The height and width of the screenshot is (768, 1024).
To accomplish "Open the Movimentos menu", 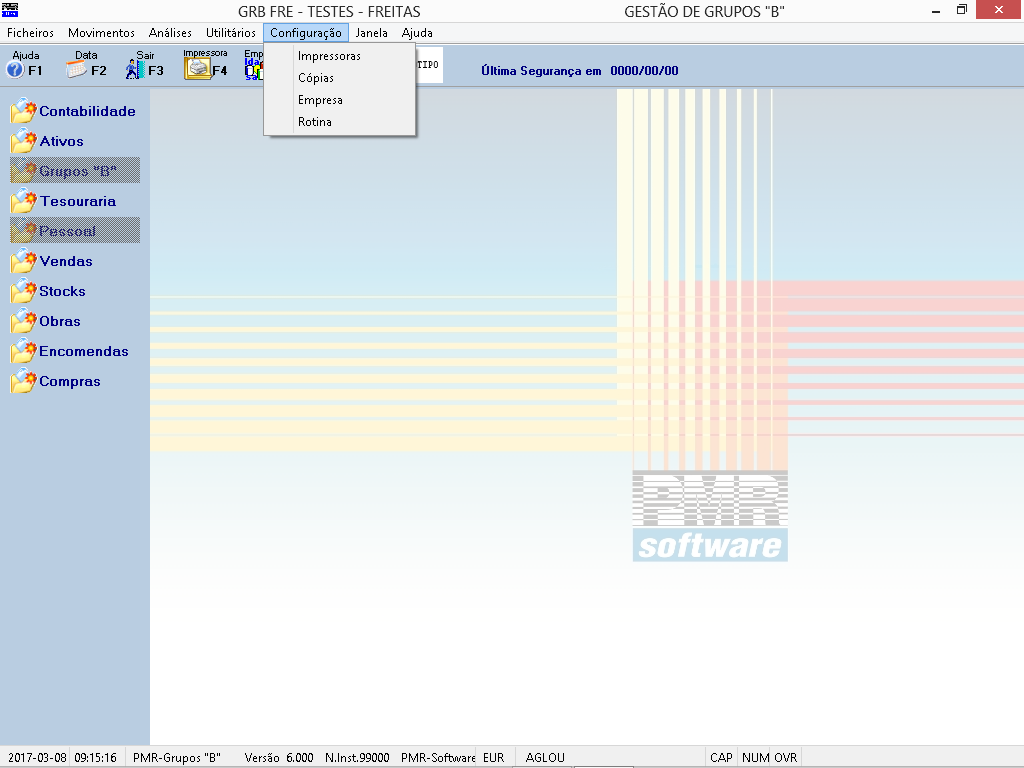I will [x=101, y=33].
